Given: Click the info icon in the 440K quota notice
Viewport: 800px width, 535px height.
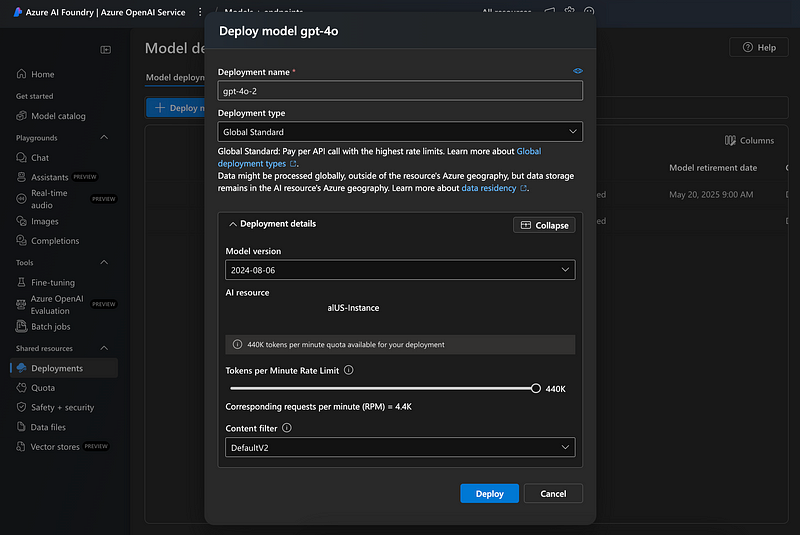Looking at the screenshot, I should click(x=237, y=344).
